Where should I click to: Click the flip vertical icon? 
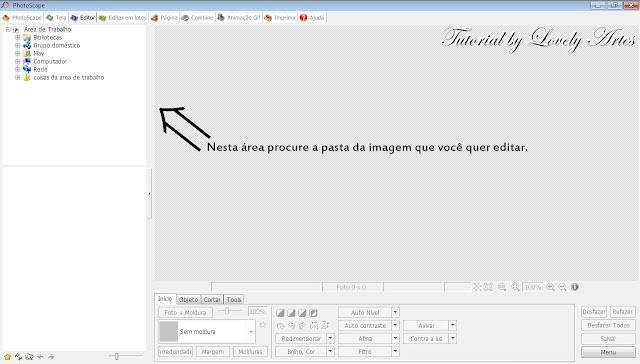pyautogui.click(x=325, y=325)
